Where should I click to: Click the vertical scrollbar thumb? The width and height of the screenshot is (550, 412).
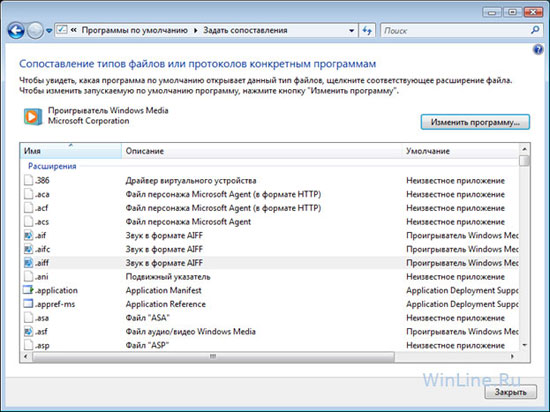pos(524,161)
